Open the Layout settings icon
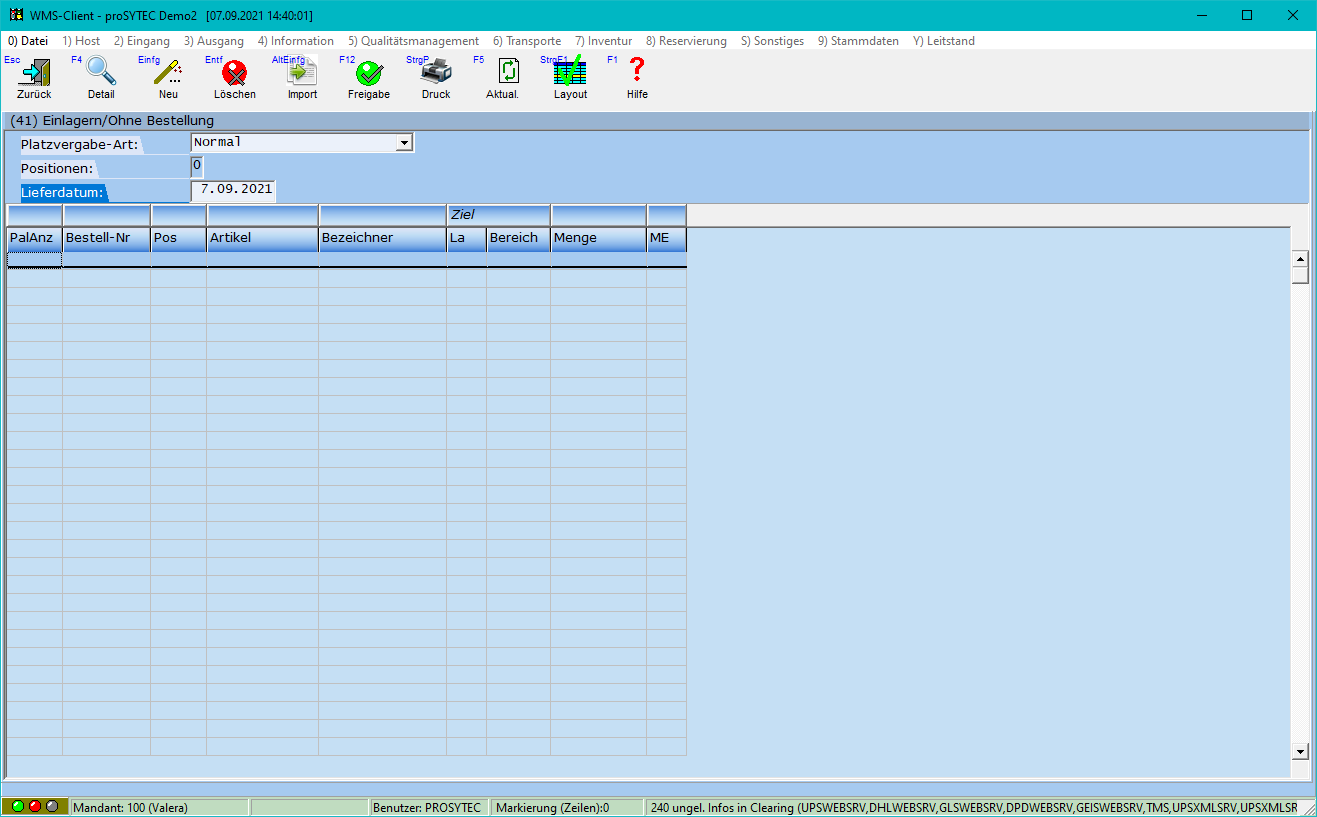This screenshot has width=1317, height=817. [570, 74]
